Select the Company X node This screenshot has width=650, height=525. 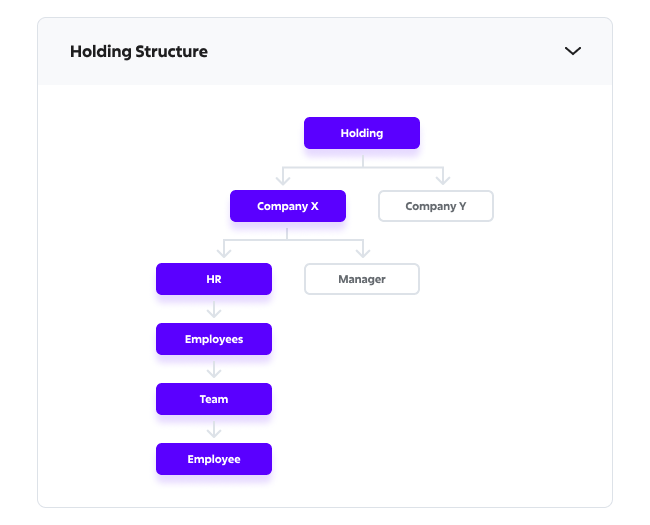288,206
